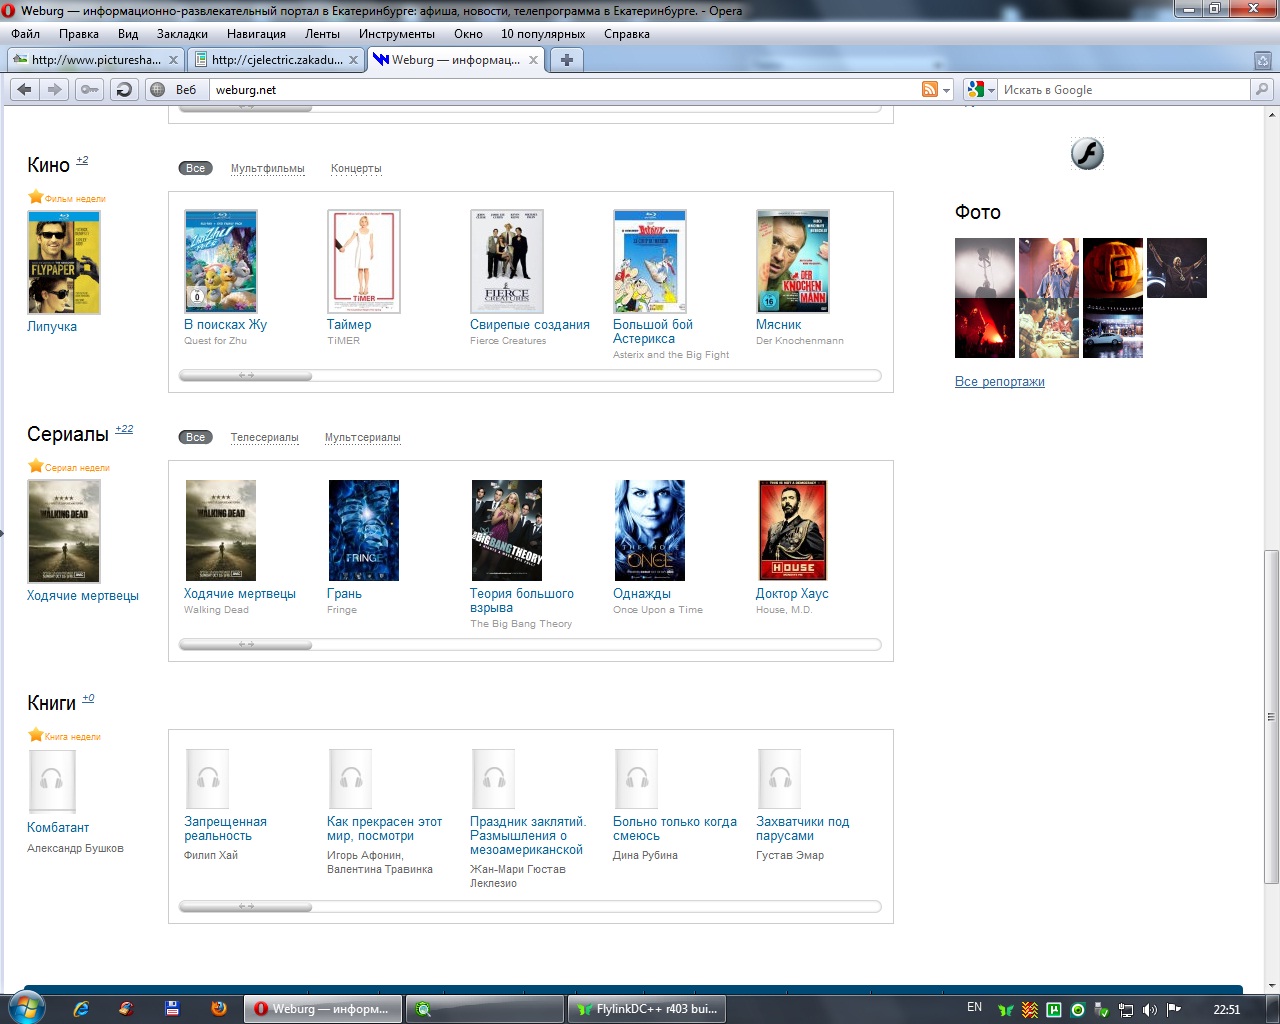Open the Запрещенная реальность book link
Screen dimensions: 1280x1024
[x=225, y=829]
